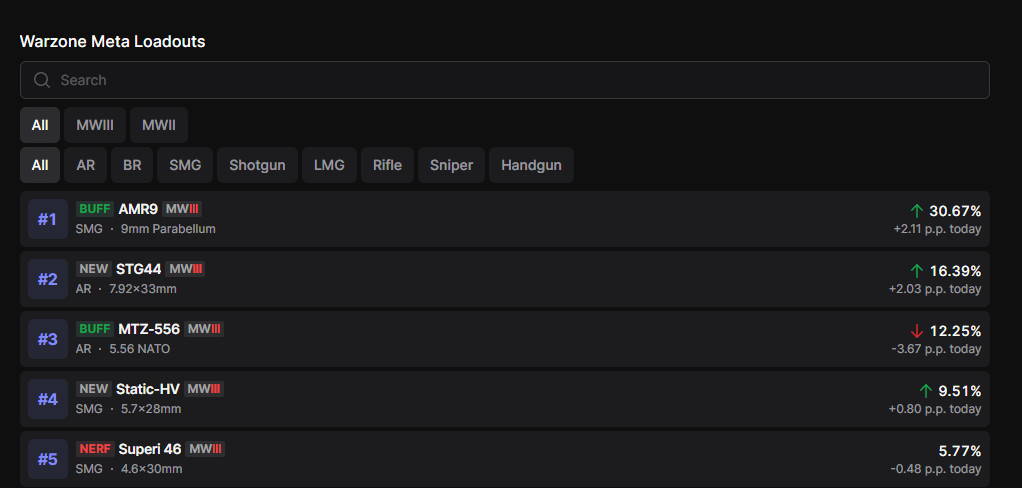Click the #5 rank badge
The width and height of the screenshot is (1022, 488).
(x=48, y=459)
